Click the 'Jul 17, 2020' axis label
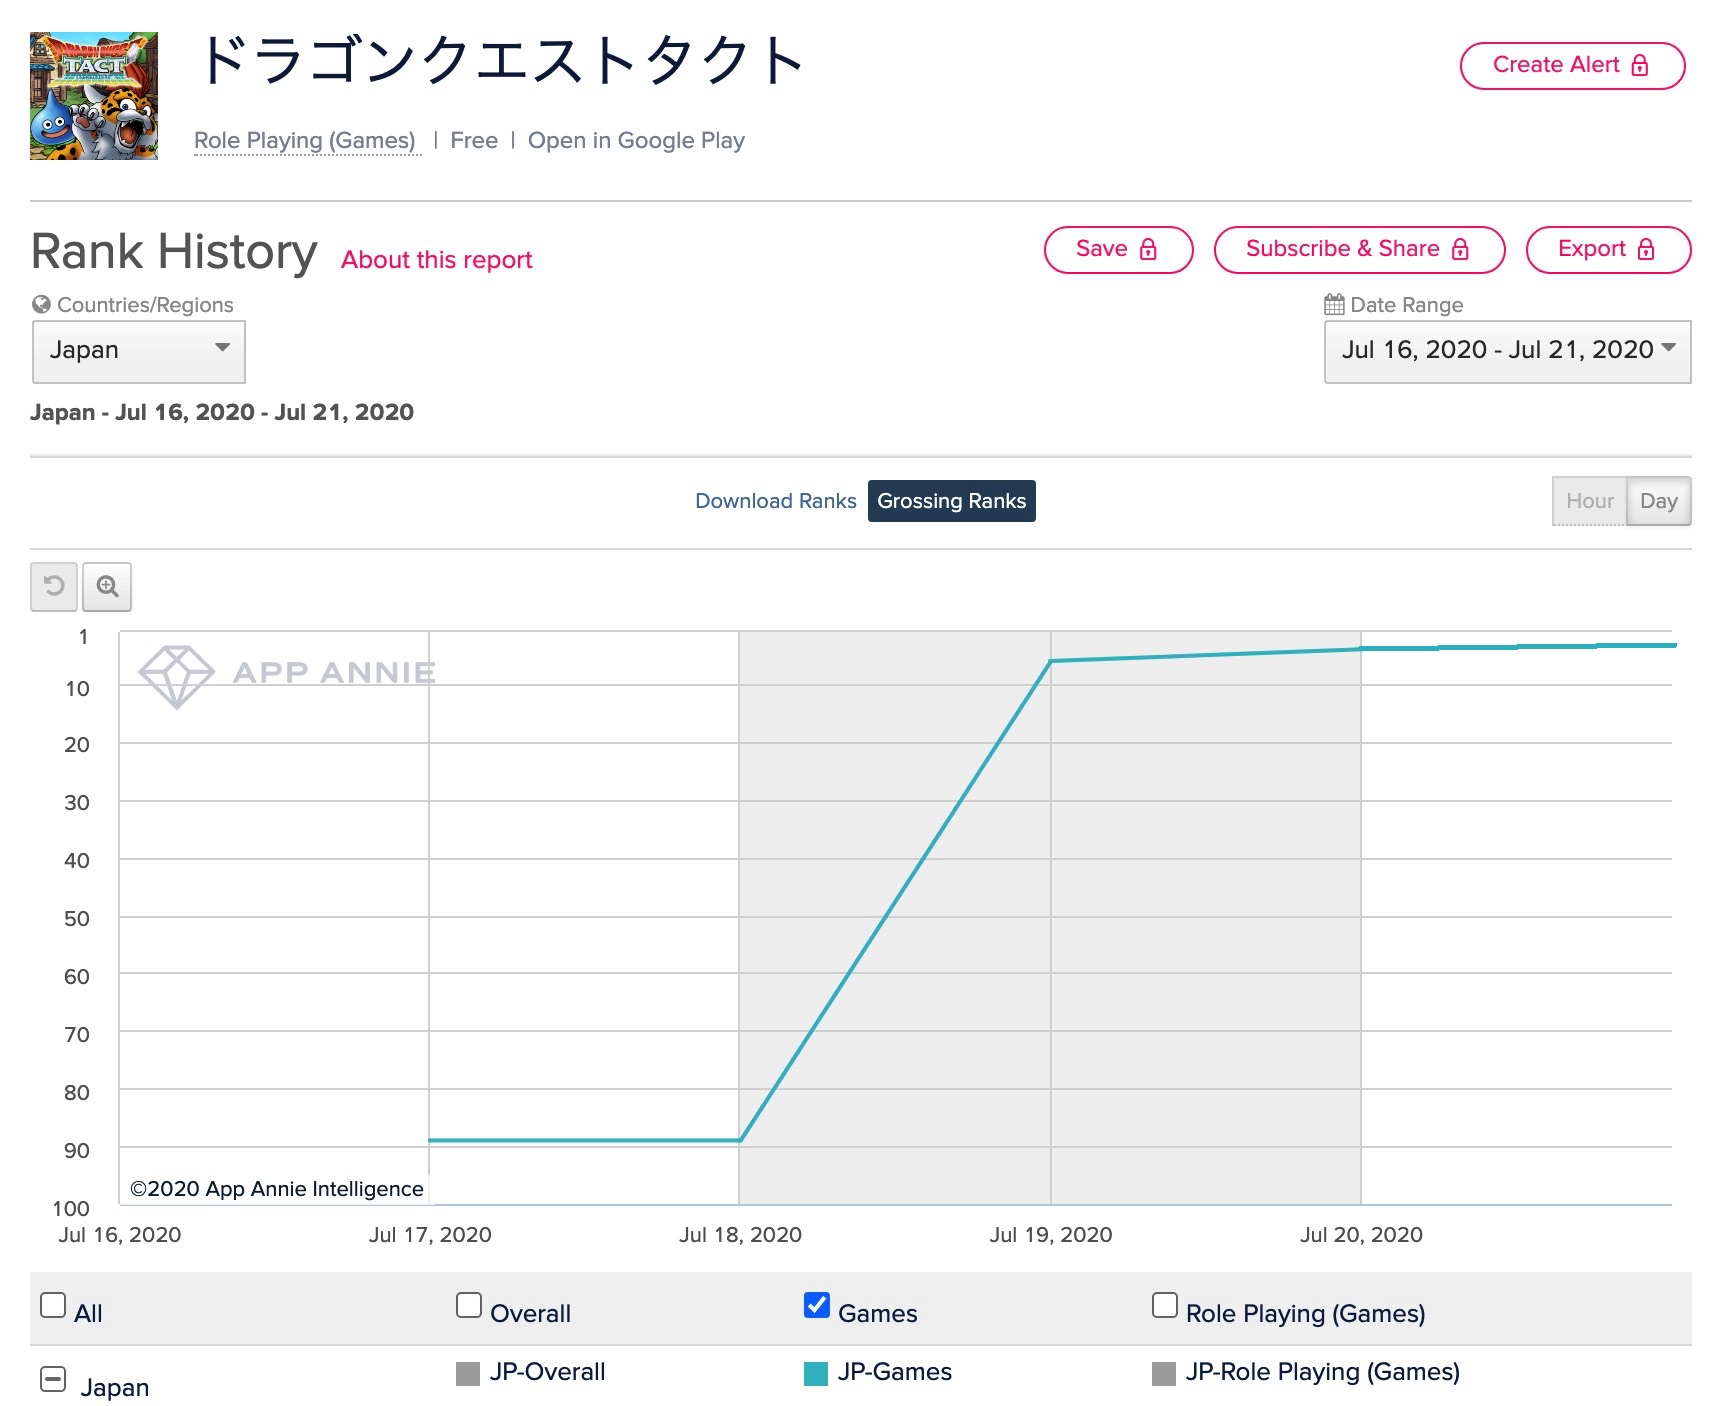 430,1235
